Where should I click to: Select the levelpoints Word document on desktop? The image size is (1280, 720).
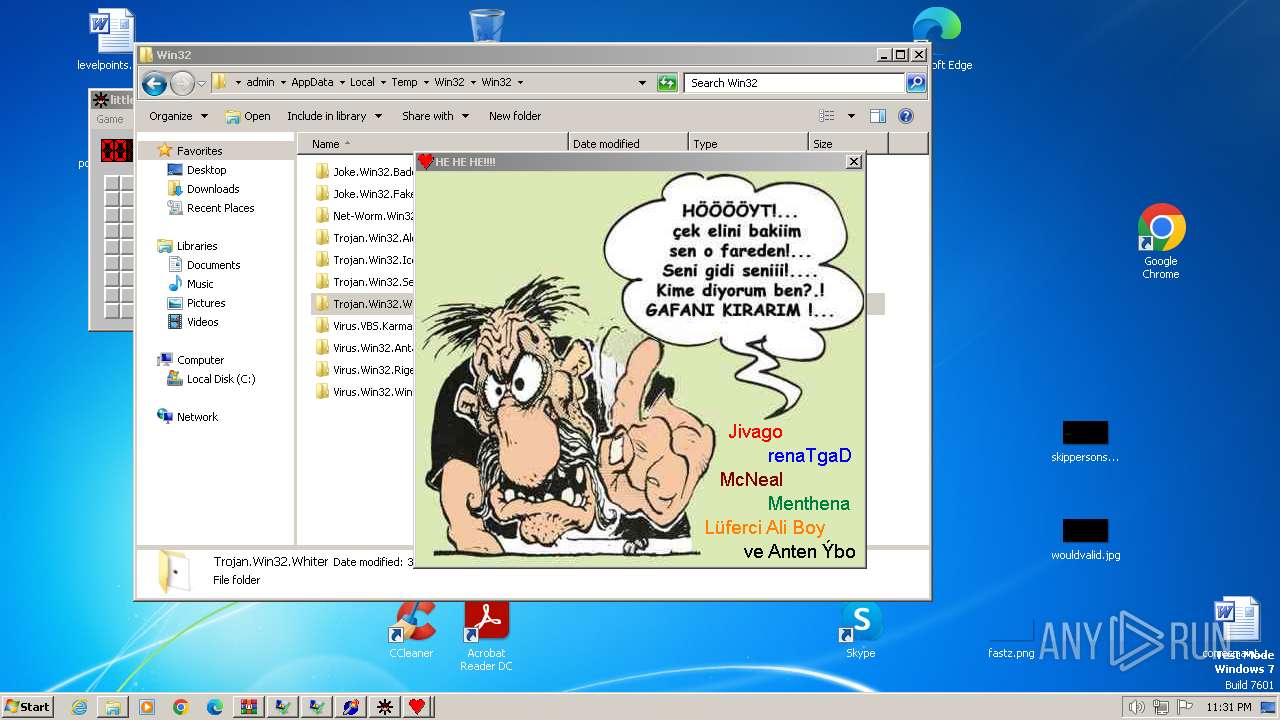110,40
